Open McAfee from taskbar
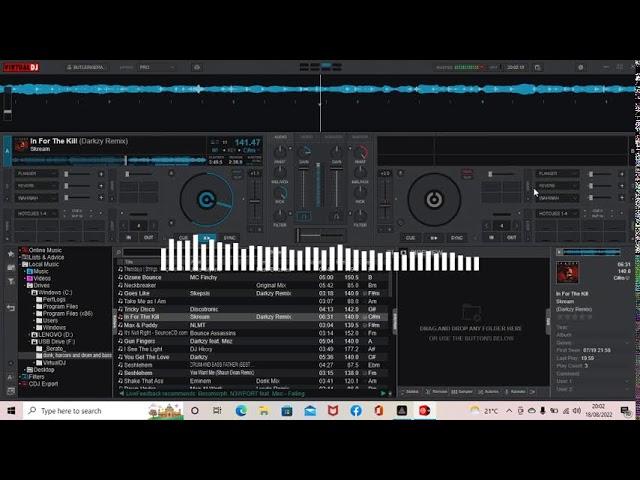Screen dimensions: 640x480 coord(333,411)
